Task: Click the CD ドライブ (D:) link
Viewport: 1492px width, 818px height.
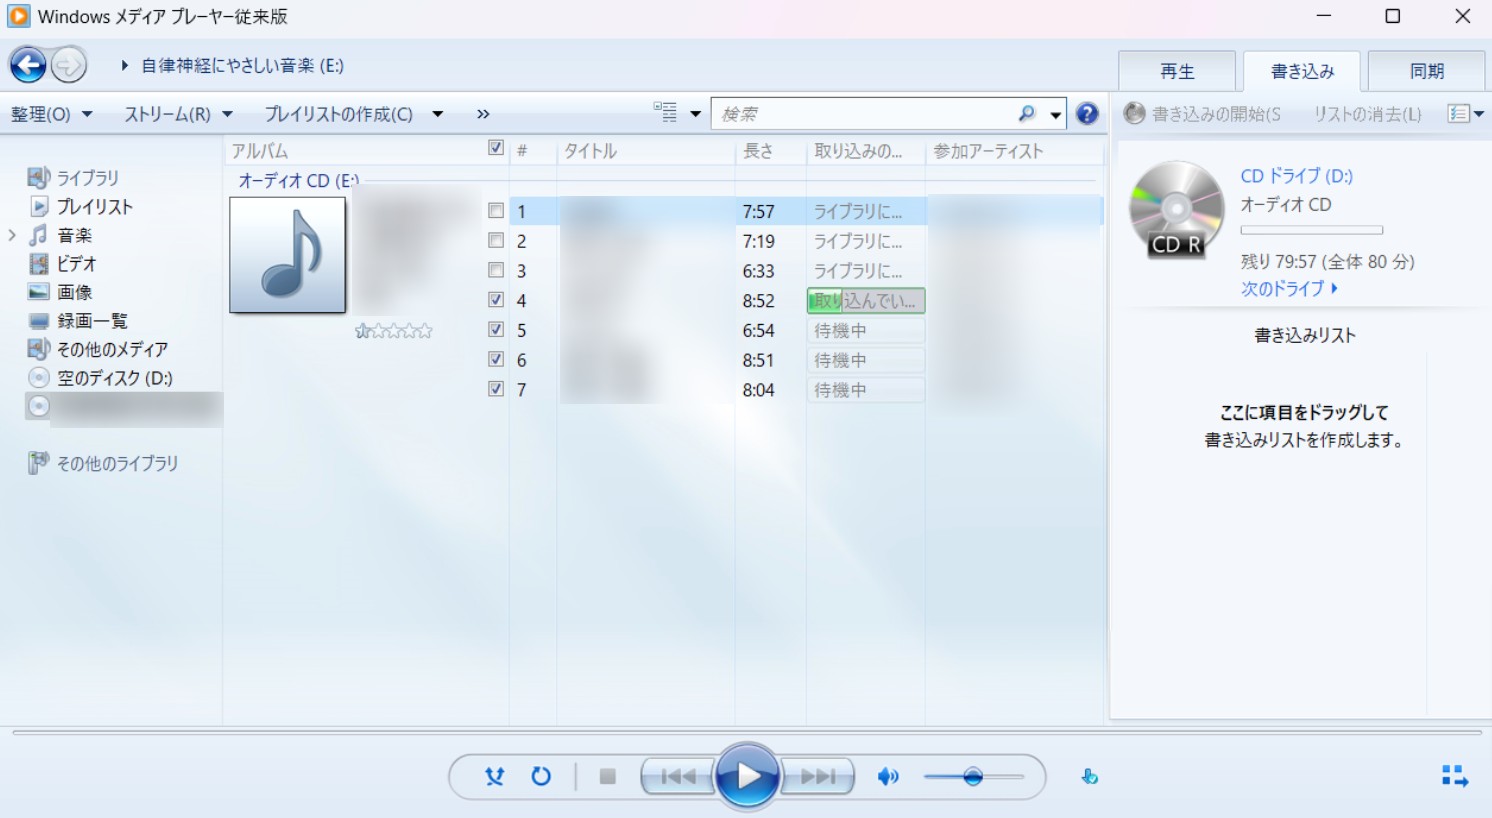Action: [x=1296, y=176]
